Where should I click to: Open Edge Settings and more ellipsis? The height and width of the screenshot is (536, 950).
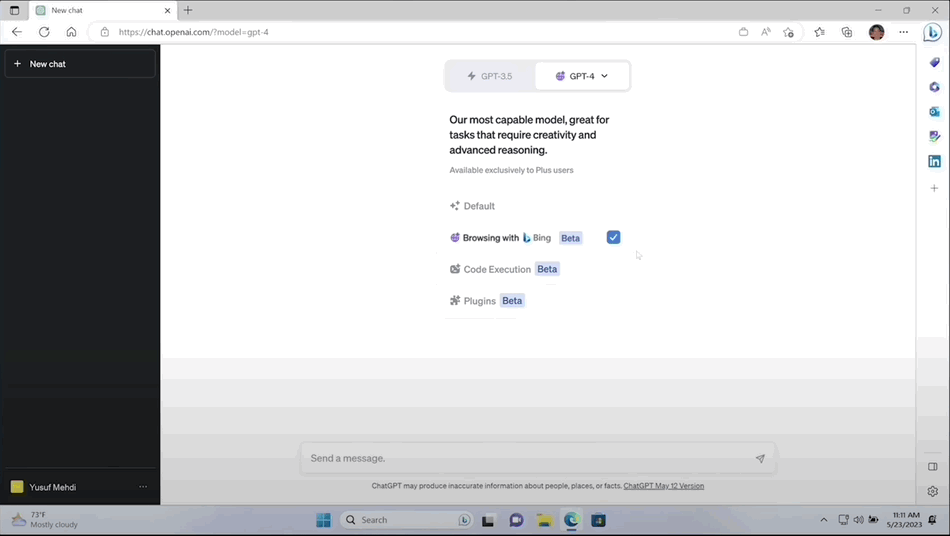[903, 32]
